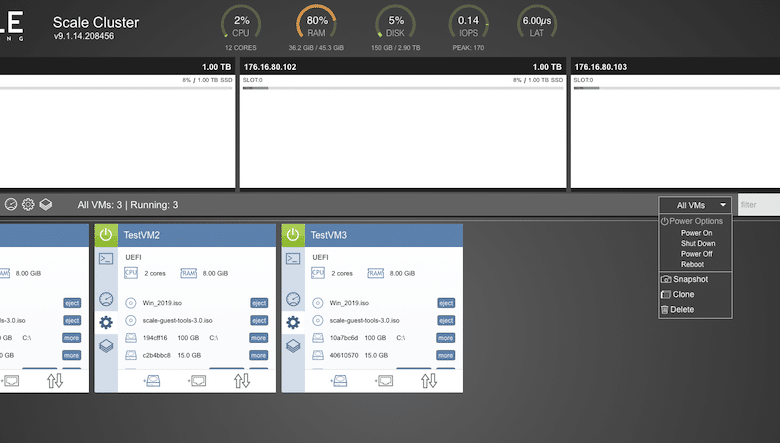Open TestVM3 snapshots layers tab
Screen dimensions: 780x443
293,346
